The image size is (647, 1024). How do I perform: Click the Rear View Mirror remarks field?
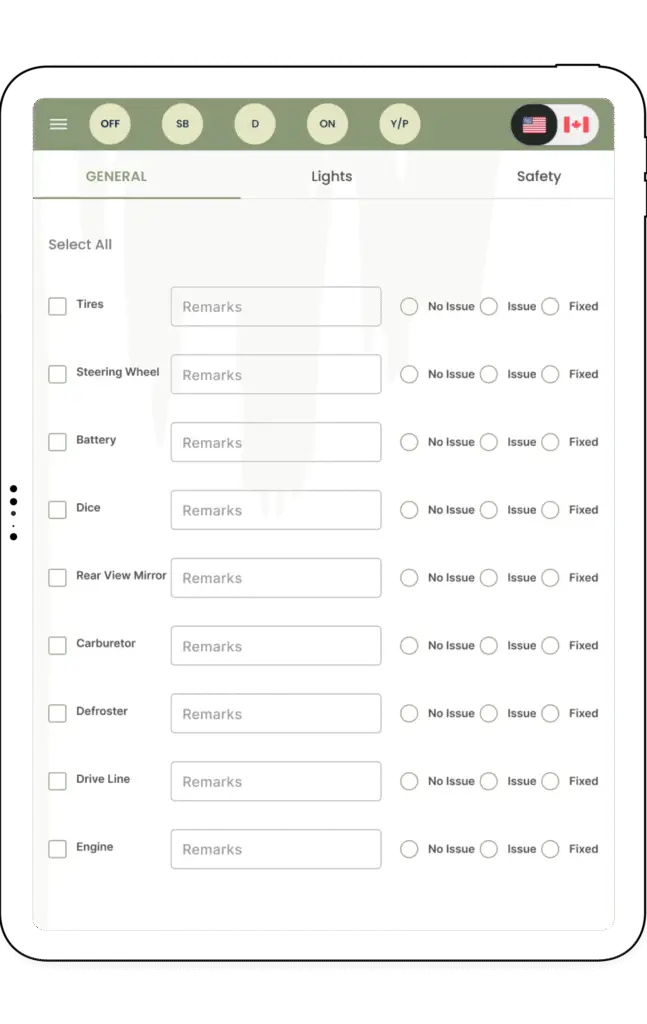[x=276, y=578]
